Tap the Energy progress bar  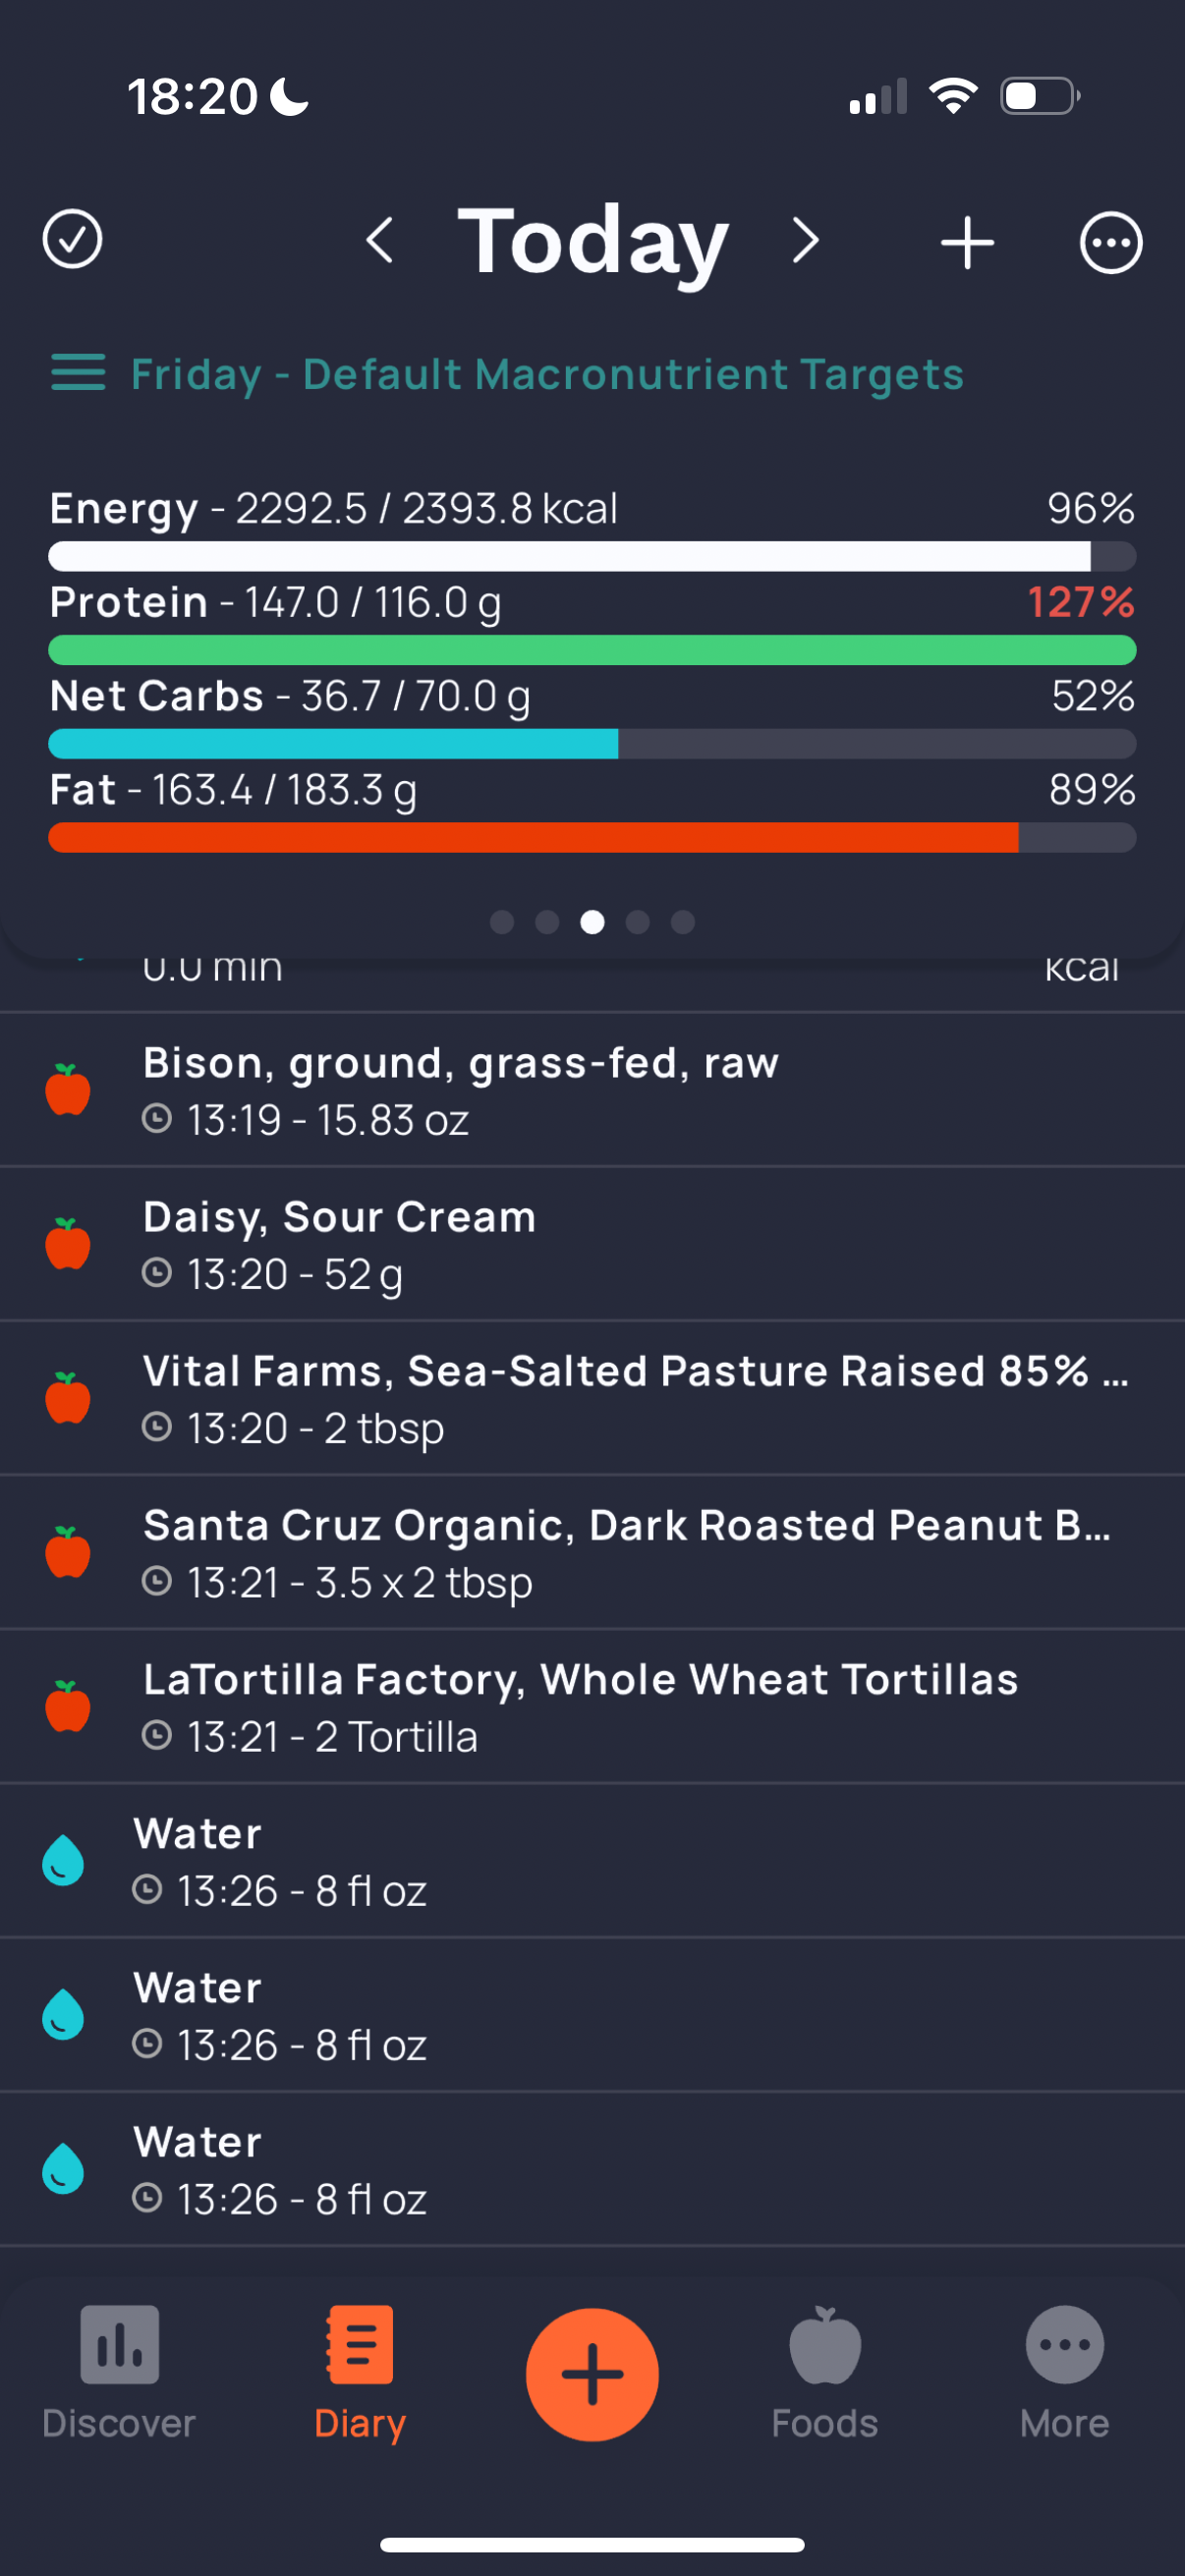point(592,556)
